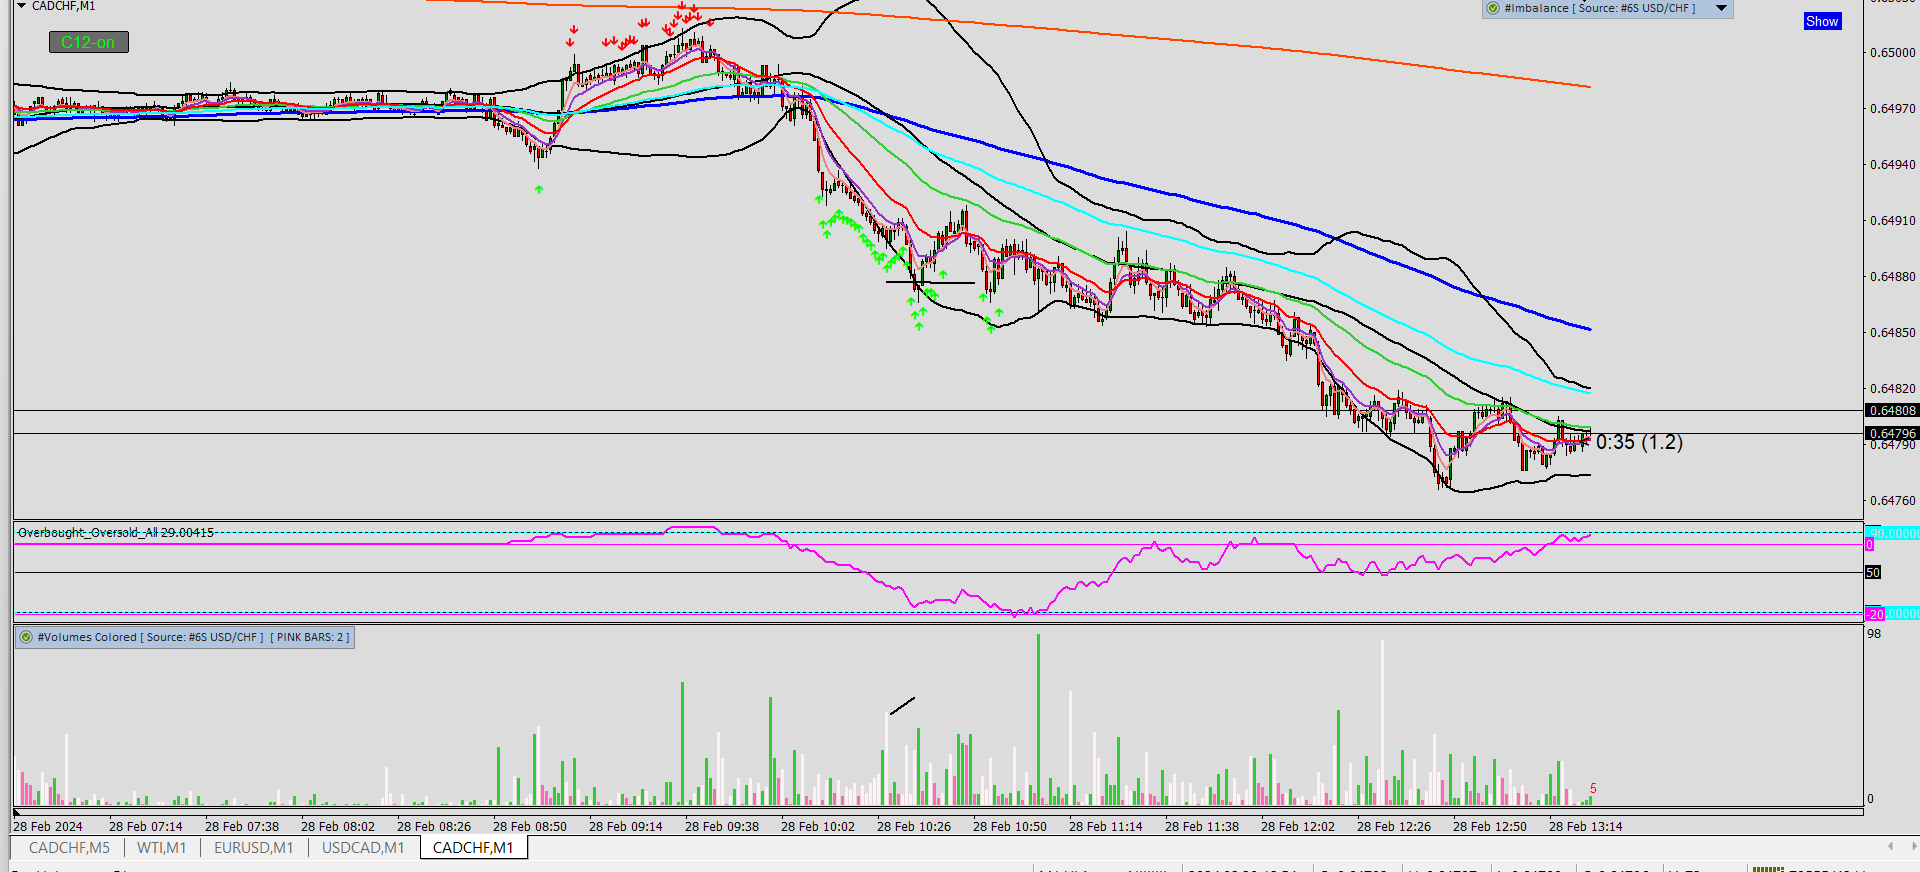The width and height of the screenshot is (1920, 872).
Task: Click the 0.64796 current price label
Action: coord(1892,434)
